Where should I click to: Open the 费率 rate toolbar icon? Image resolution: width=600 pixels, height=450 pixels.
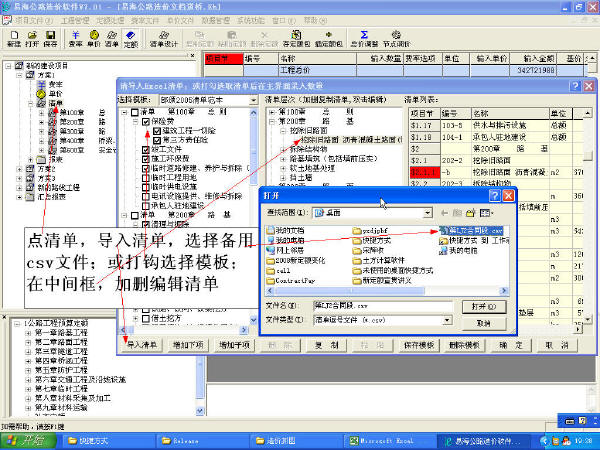point(75,39)
